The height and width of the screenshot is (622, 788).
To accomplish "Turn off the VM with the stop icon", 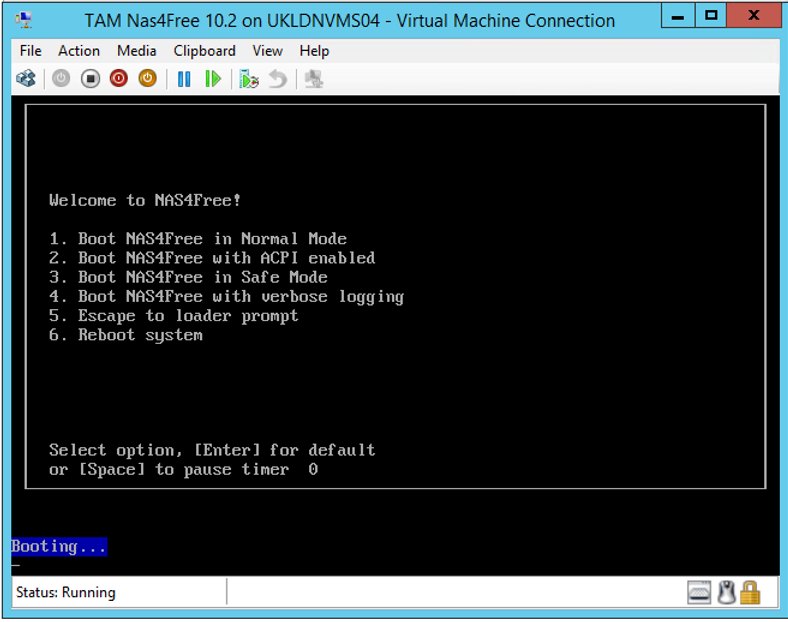I will (x=90, y=79).
